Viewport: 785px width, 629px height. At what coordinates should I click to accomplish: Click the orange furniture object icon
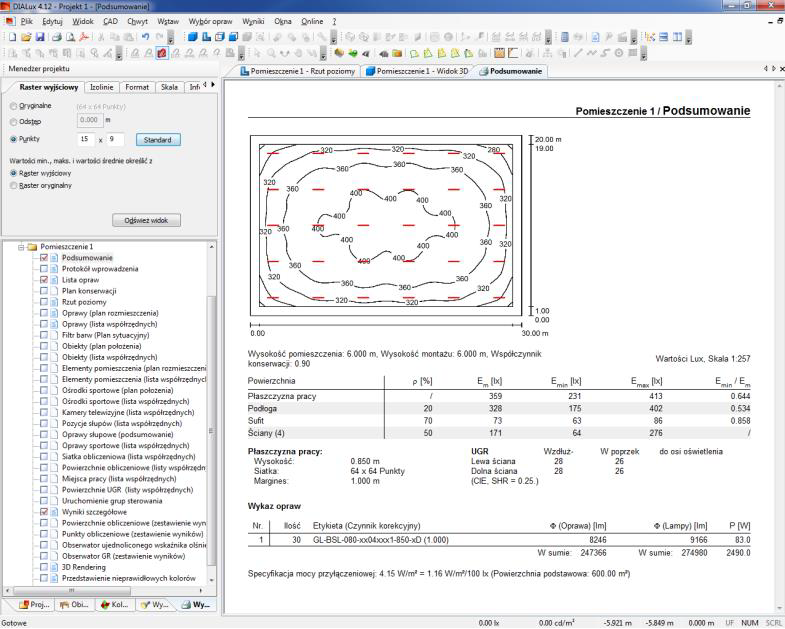click(339, 53)
